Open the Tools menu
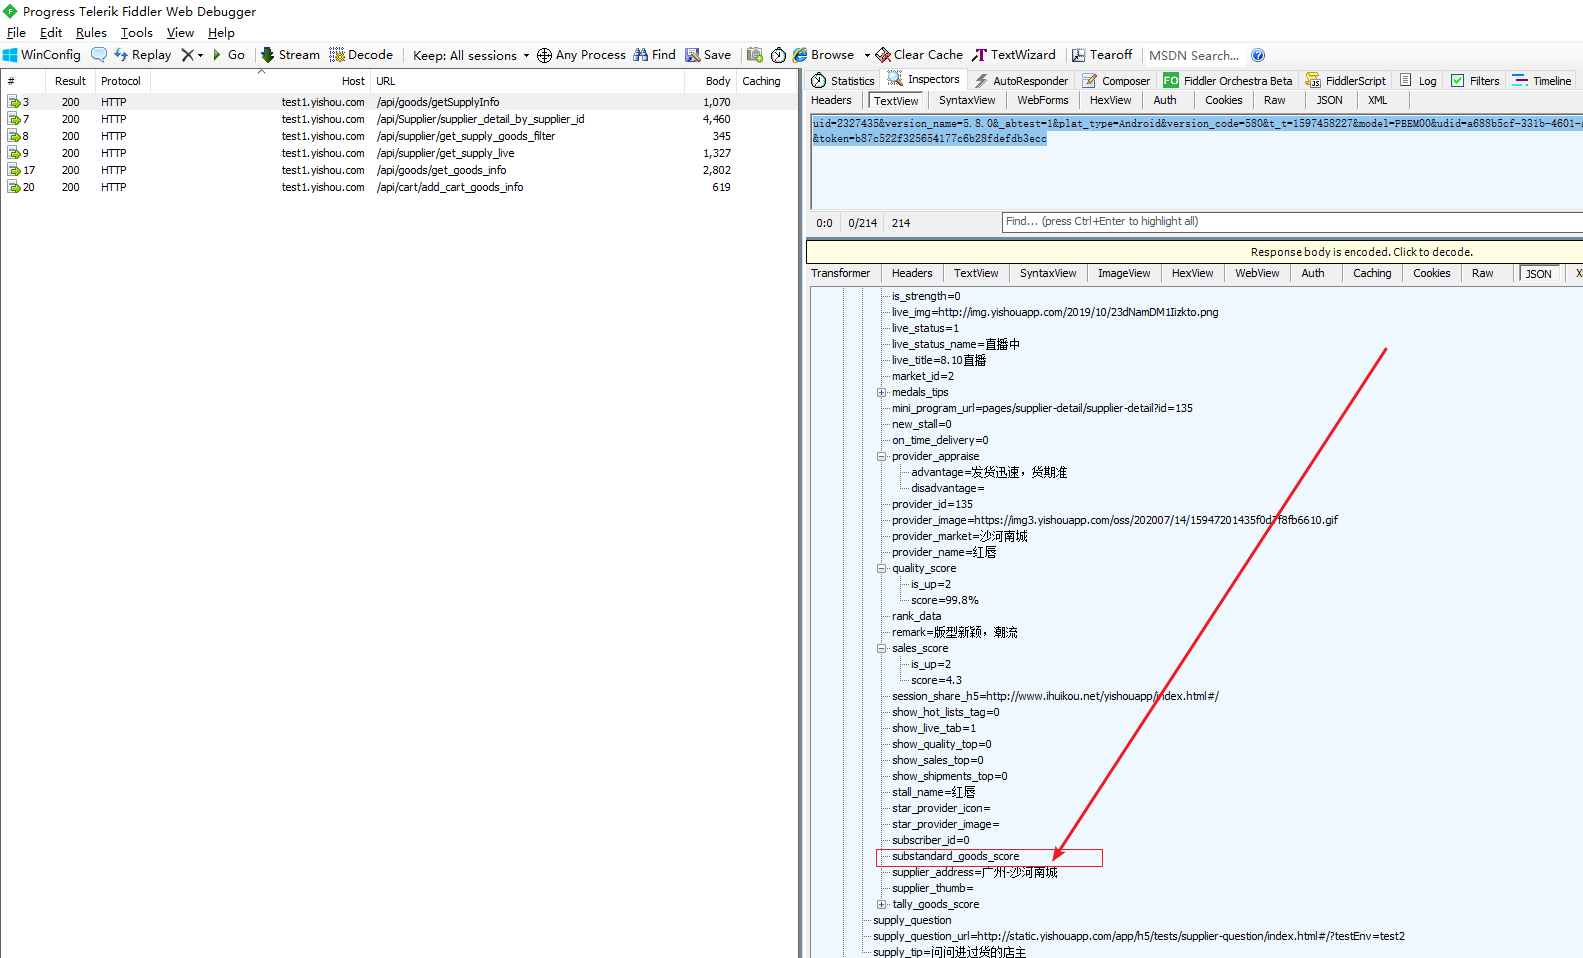1583x958 pixels. click(137, 33)
